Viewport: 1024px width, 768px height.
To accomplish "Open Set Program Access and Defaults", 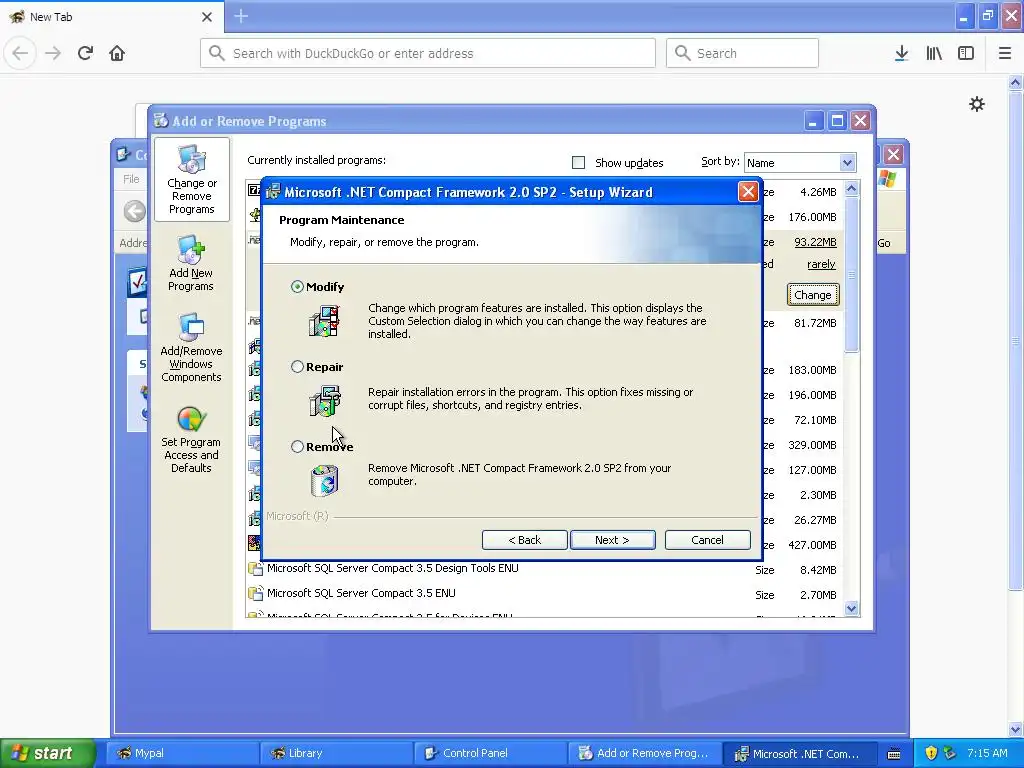I will pyautogui.click(x=191, y=440).
